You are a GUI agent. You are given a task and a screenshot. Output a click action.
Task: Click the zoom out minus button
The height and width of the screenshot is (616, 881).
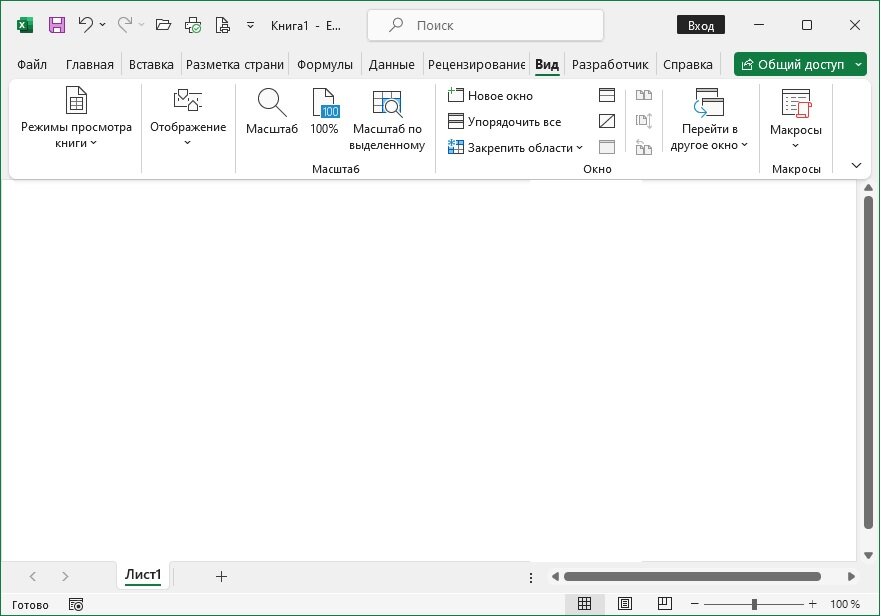pos(694,604)
